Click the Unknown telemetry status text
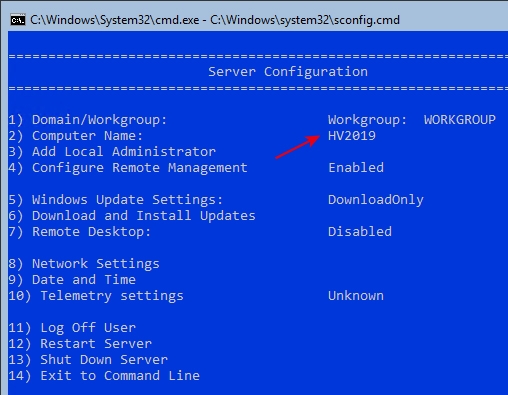Image resolution: width=508 pixels, height=395 pixels. [356, 296]
